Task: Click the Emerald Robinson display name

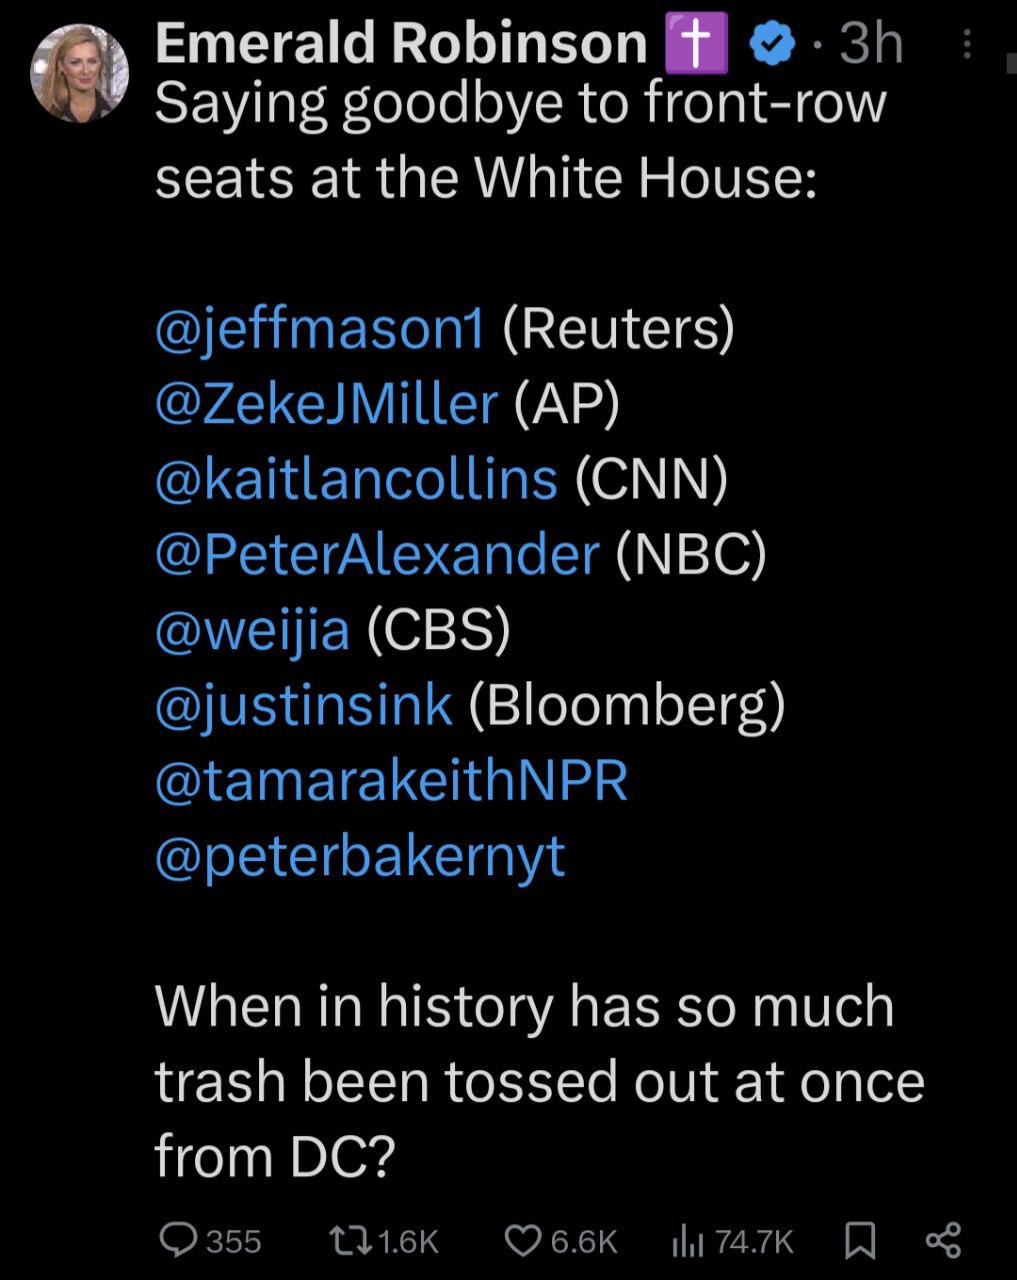Action: pyautogui.click(x=402, y=44)
